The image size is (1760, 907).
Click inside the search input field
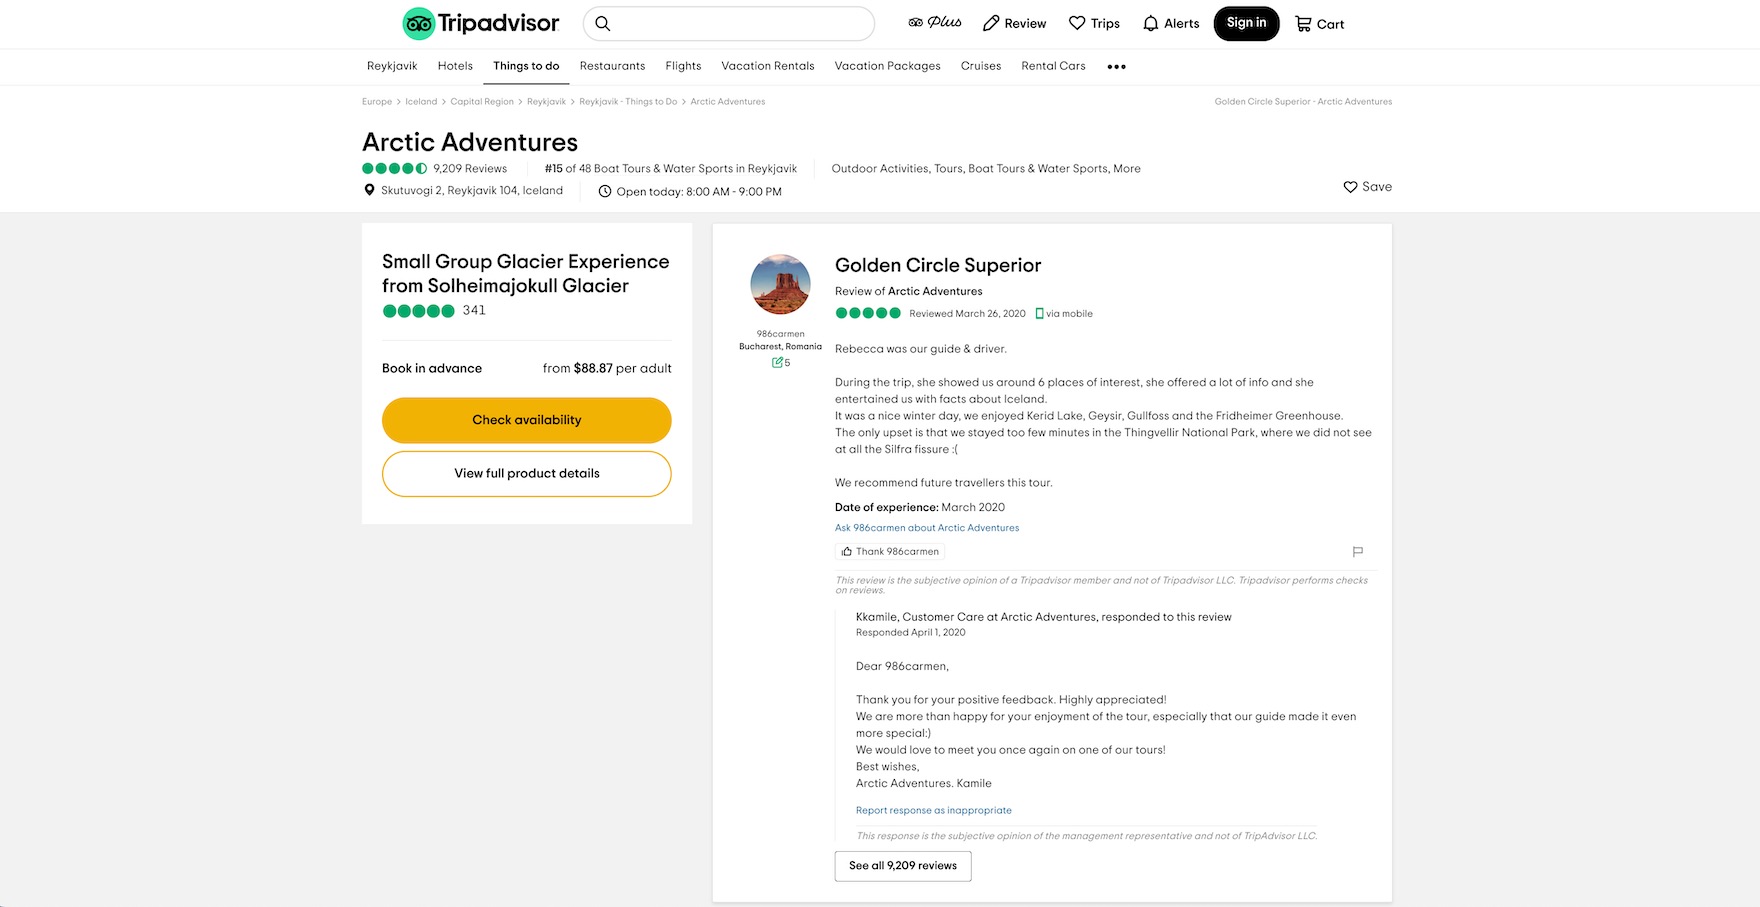(740, 24)
